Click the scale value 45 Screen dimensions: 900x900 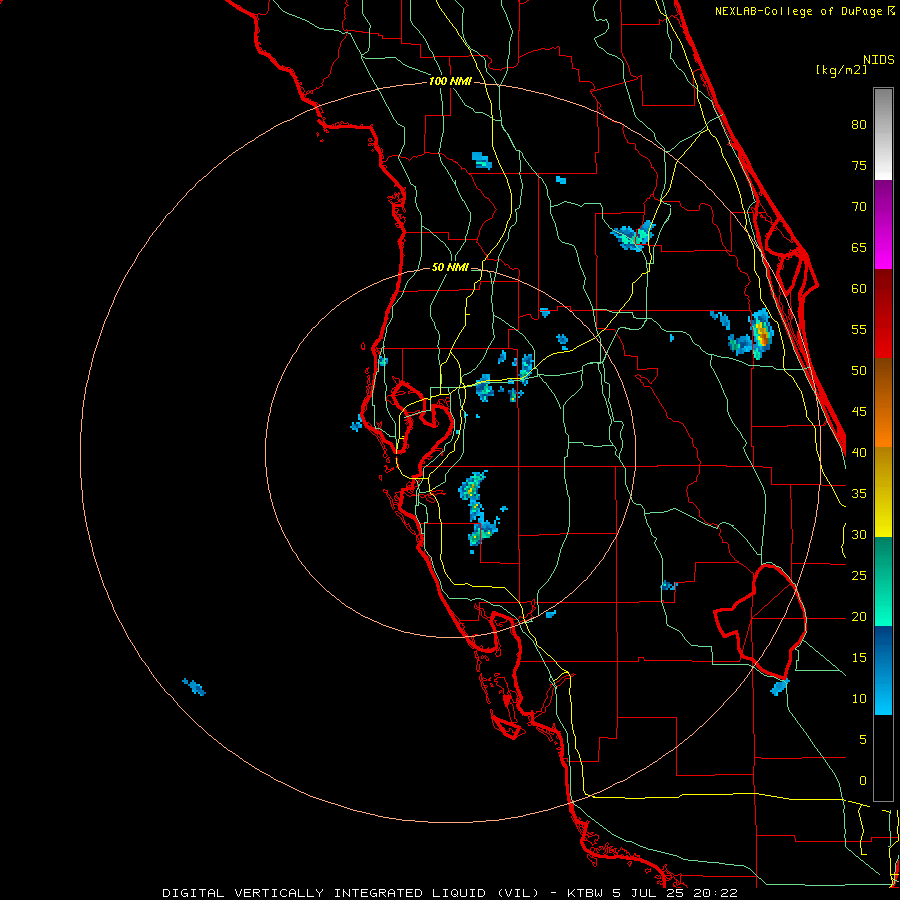coord(859,412)
